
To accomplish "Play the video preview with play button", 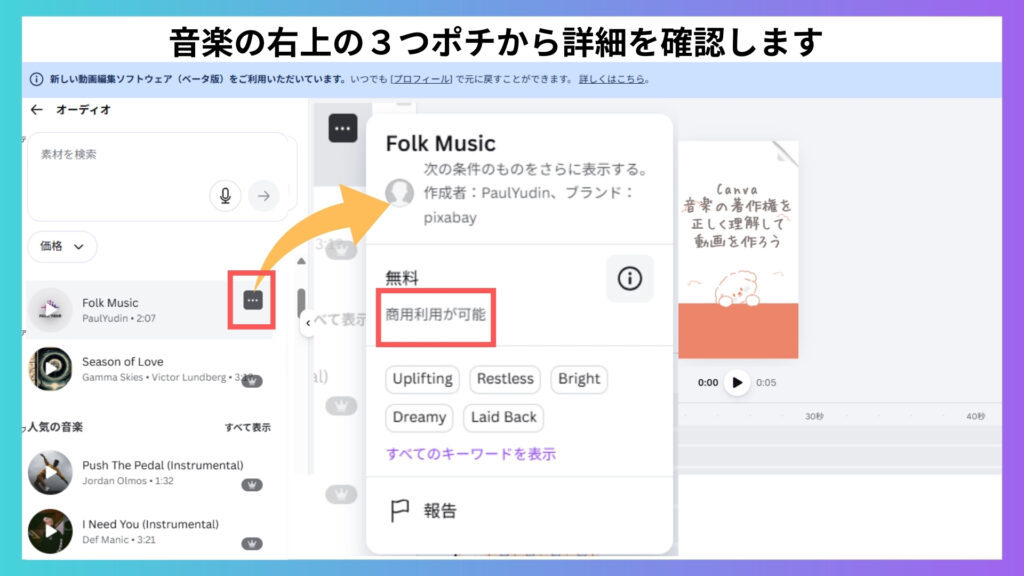I will pyautogui.click(x=737, y=382).
